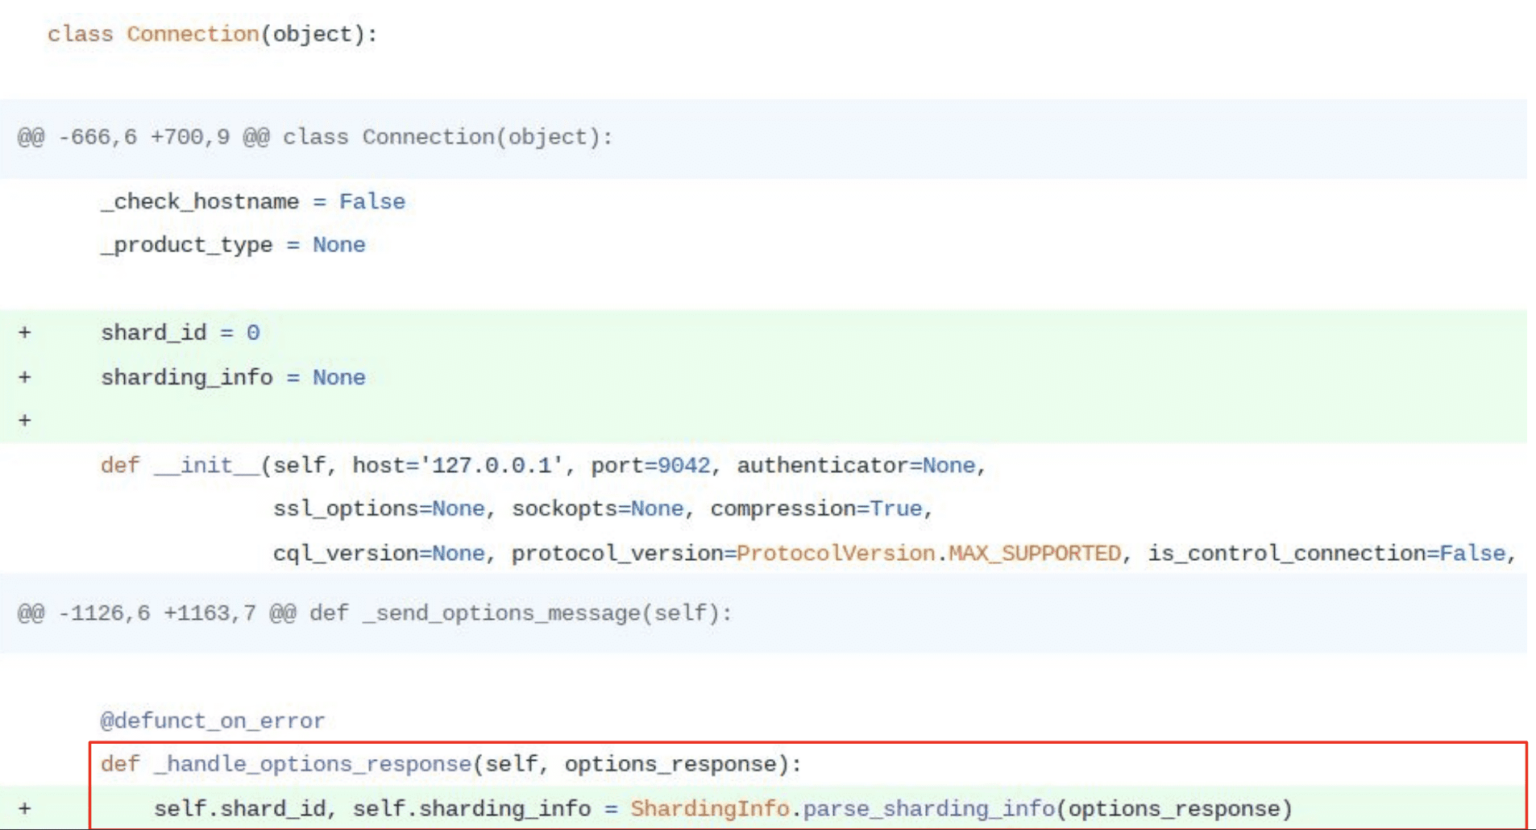Click the is_control_connection=False parameter
The height and width of the screenshot is (830, 1536).
[1330, 552]
